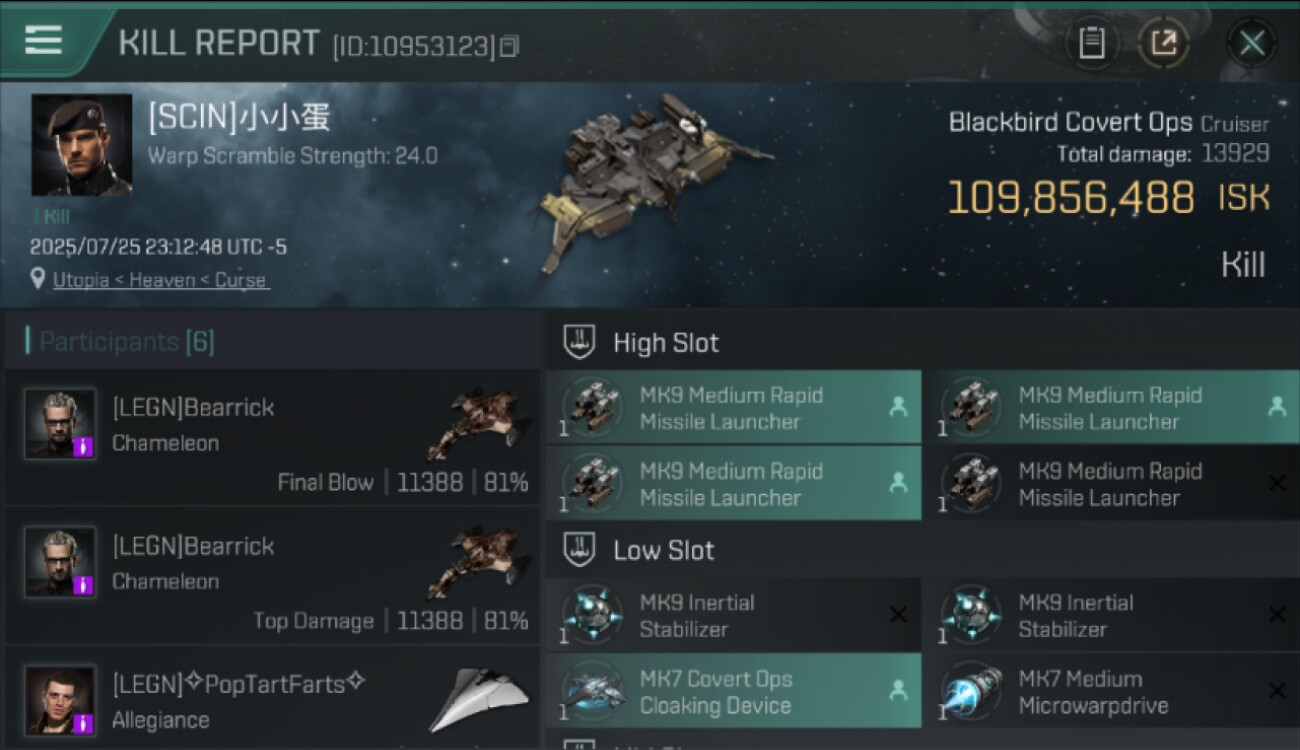Select the High Slot section header
The image size is (1300, 750).
[x=665, y=343]
